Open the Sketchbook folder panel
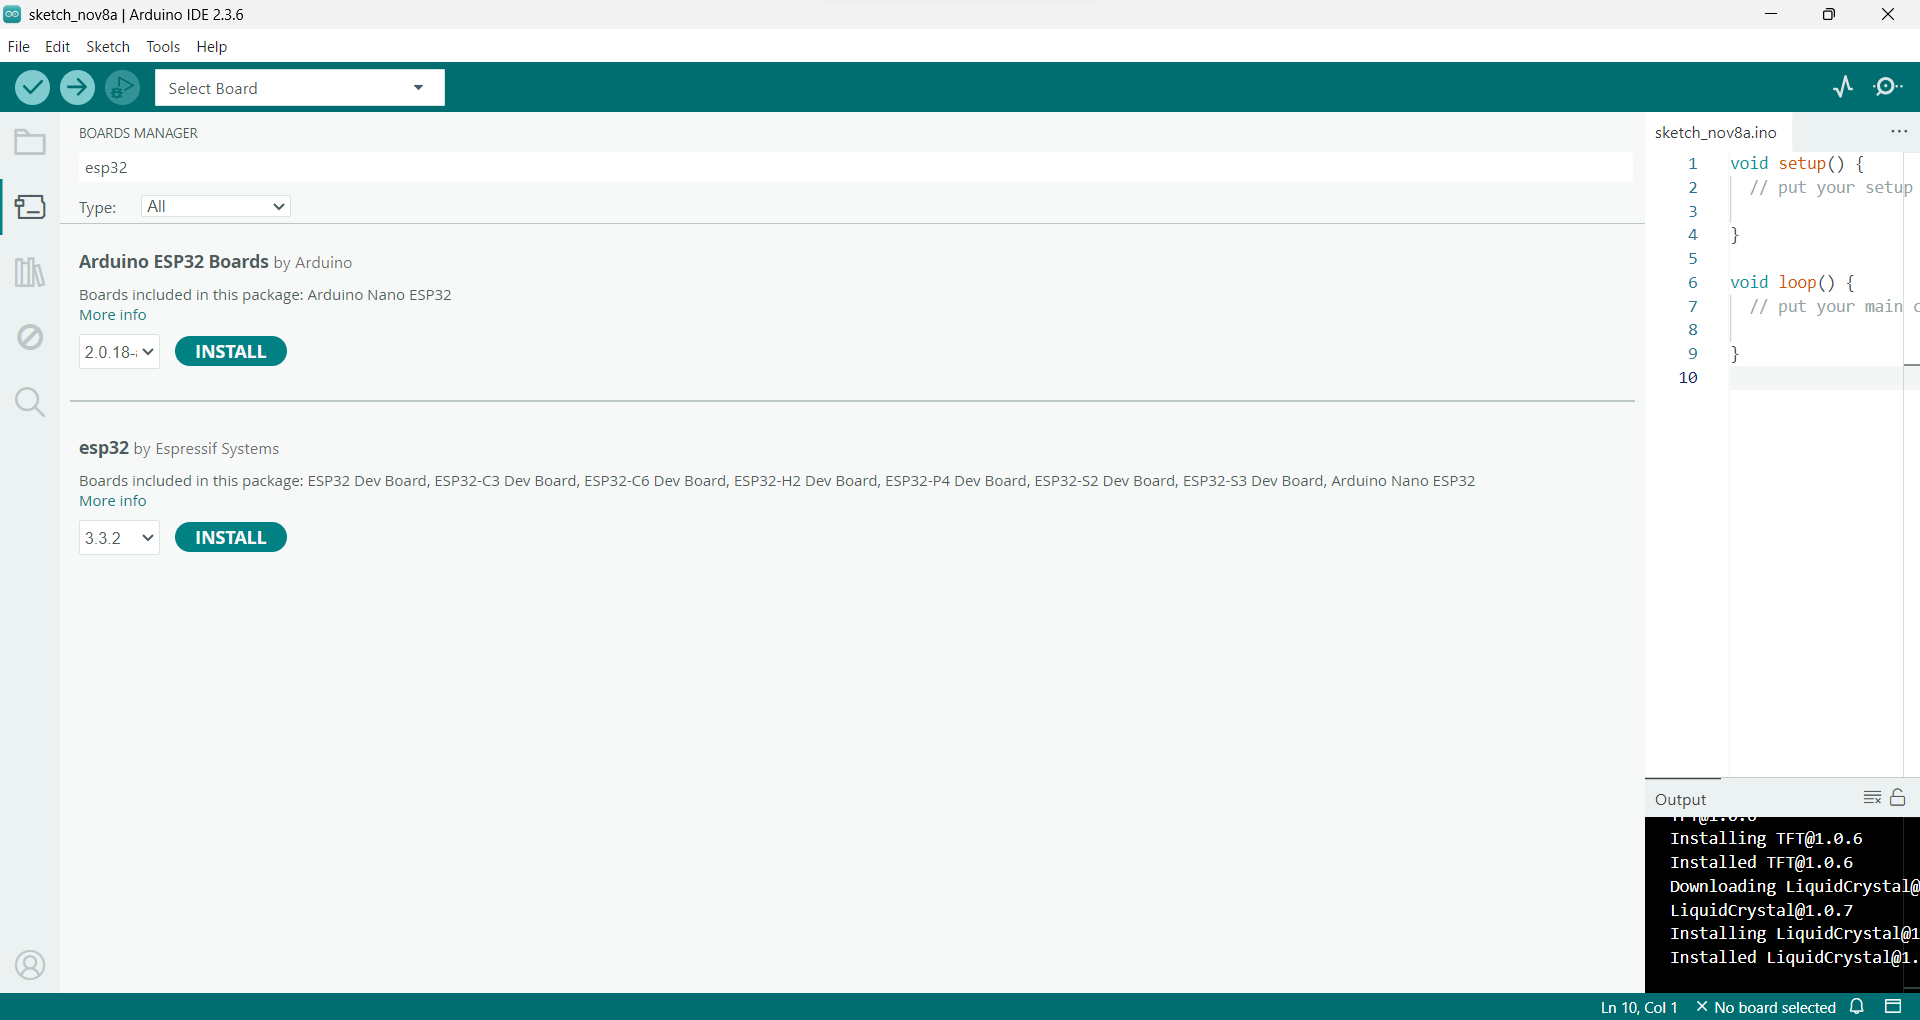The image size is (1920, 1020). click(30, 143)
